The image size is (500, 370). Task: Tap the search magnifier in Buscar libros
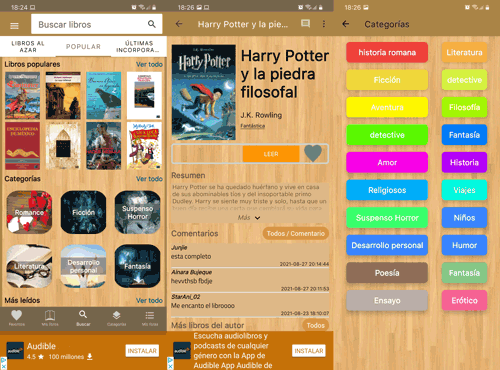coord(152,24)
